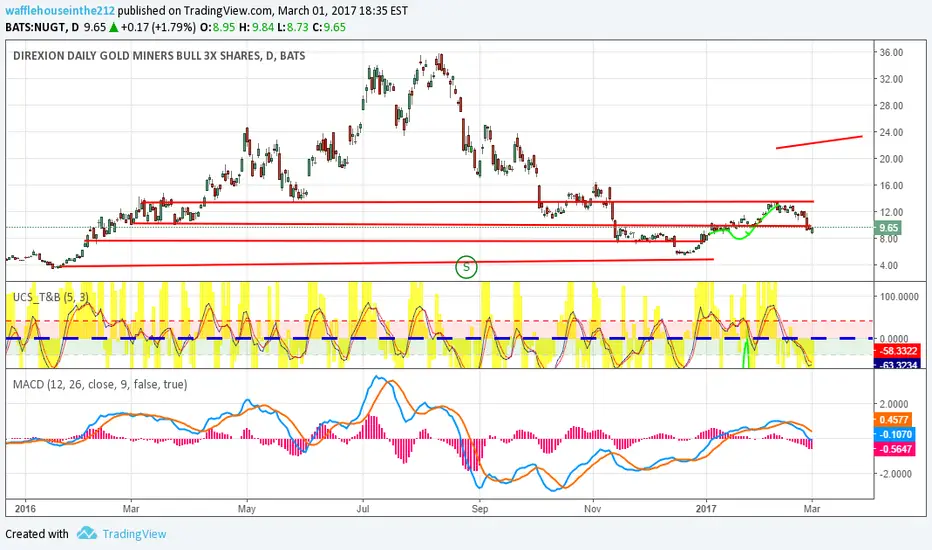Click the -2.0000 MACD axis label
The image size is (932, 550).
pyautogui.click(x=898, y=474)
